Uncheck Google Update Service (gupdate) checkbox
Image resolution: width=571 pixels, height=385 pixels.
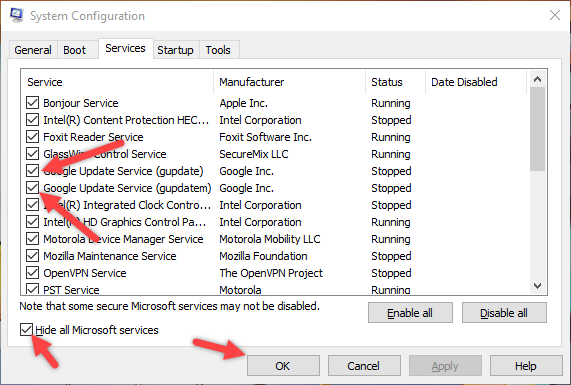32,171
